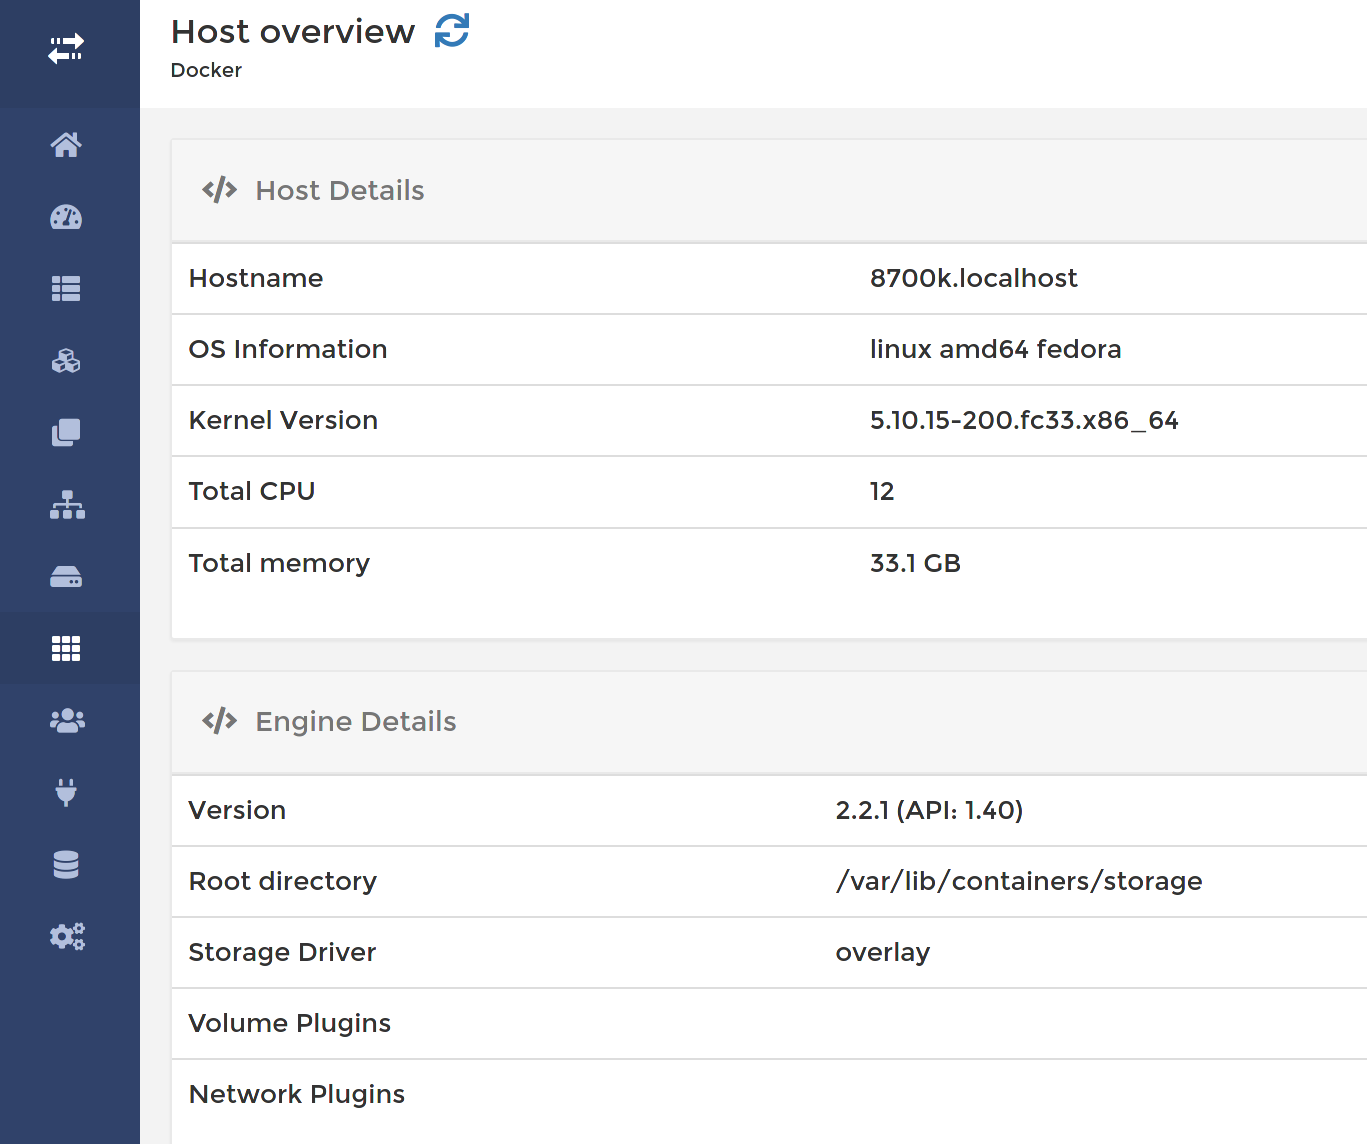The height and width of the screenshot is (1144, 1367).
Task: Refresh the Host overview page
Action: (x=452, y=30)
